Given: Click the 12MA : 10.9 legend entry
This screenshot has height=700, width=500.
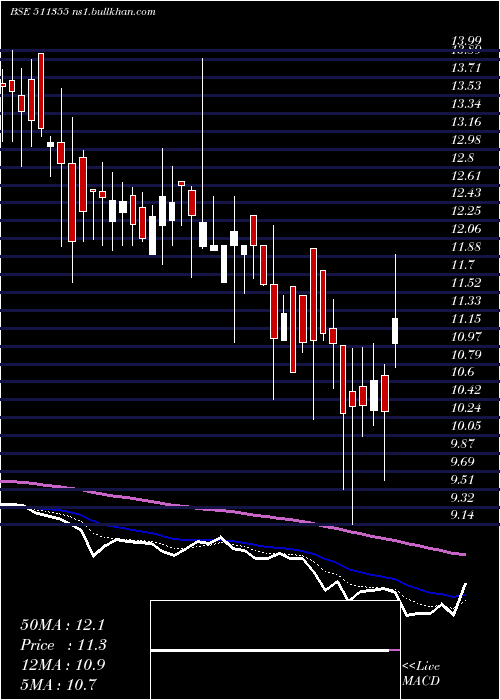Looking at the screenshot, I should 62,665.
